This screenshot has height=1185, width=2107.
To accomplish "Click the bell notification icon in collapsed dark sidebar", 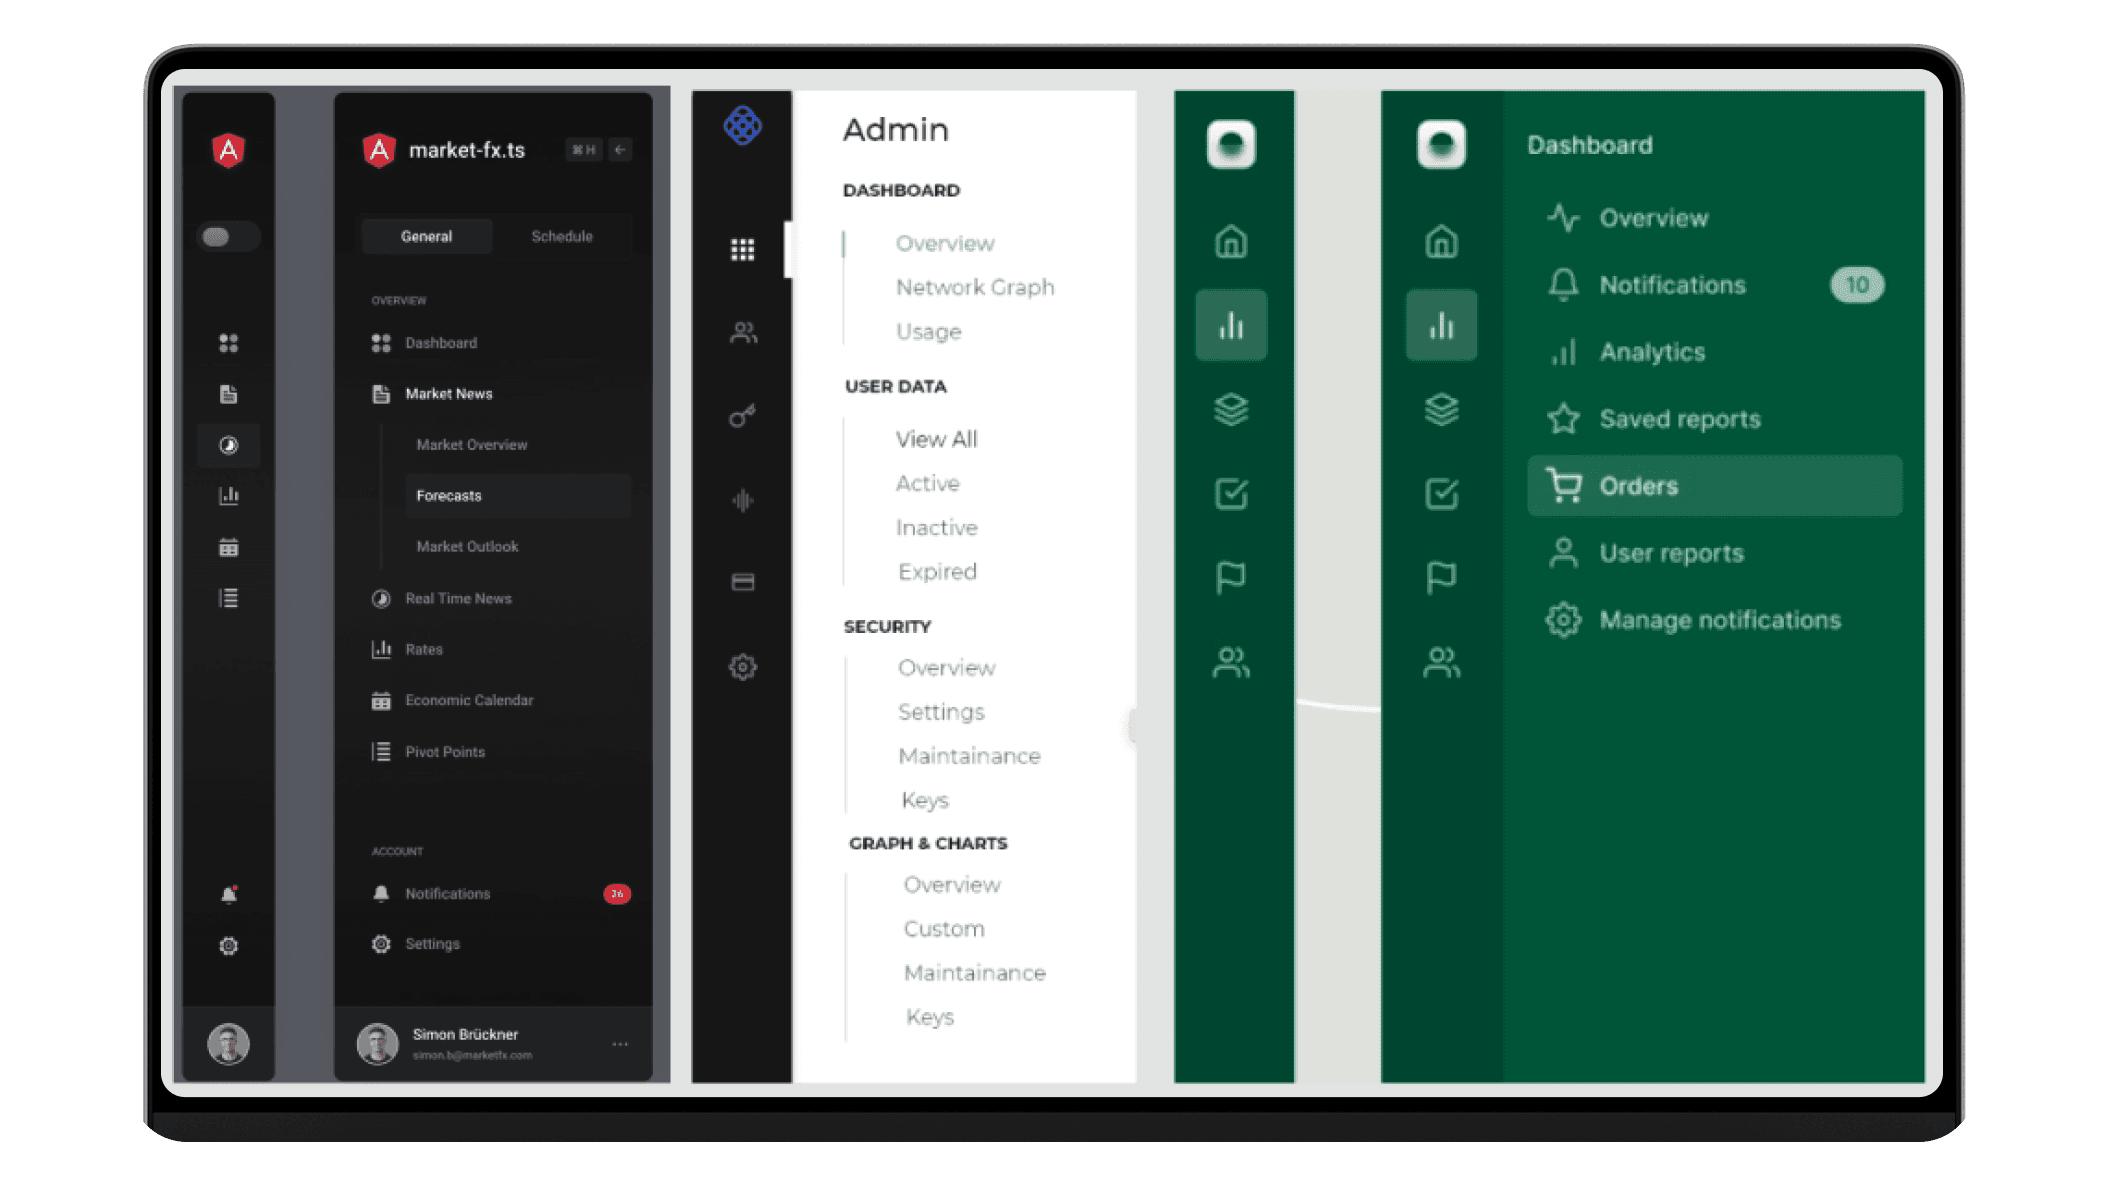I will [x=228, y=894].
